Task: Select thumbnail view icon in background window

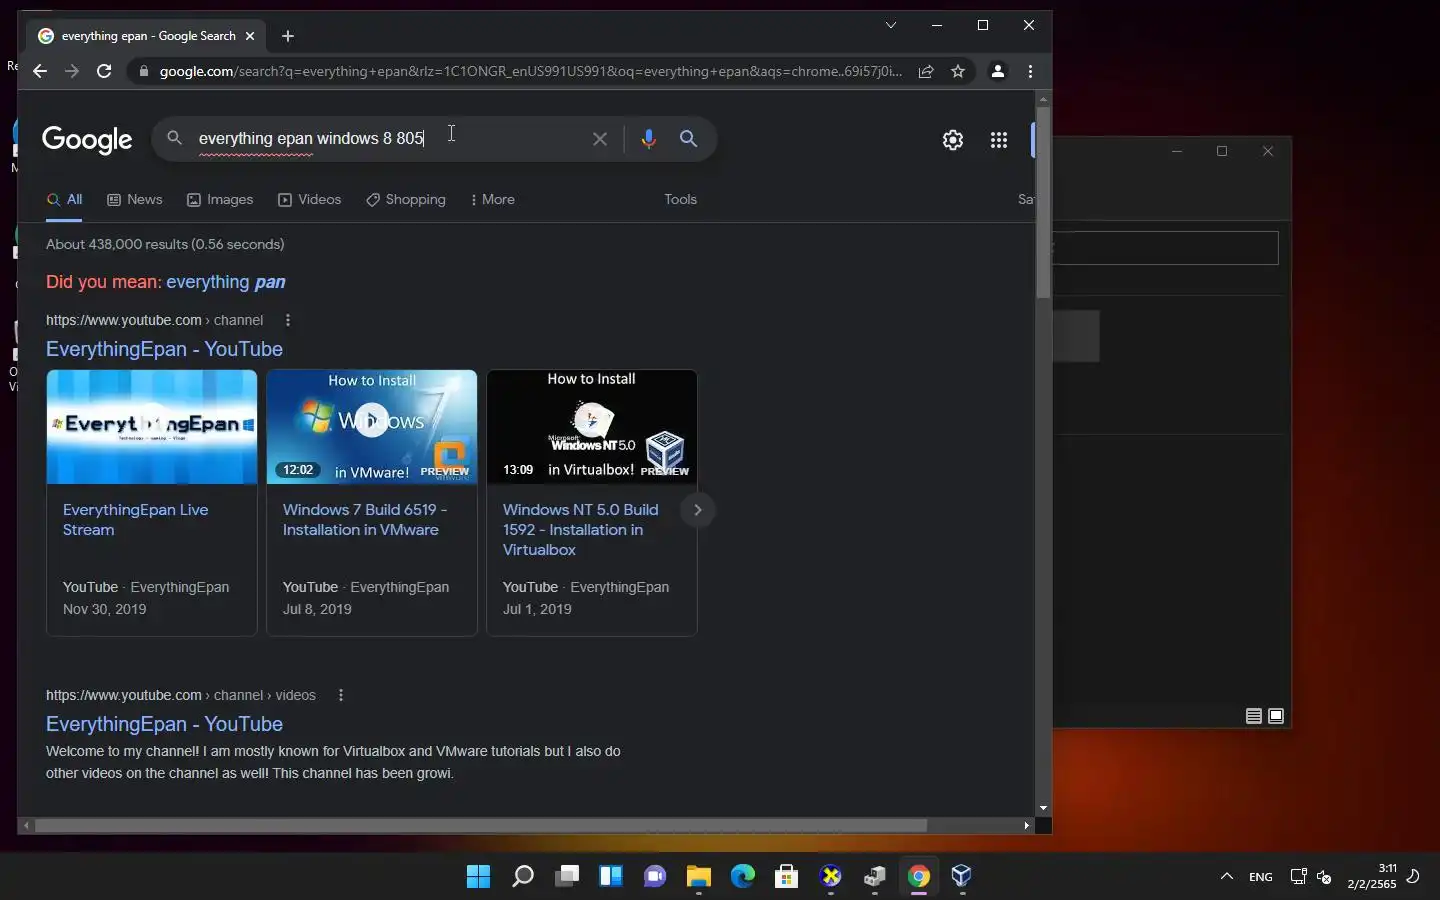Action: 1276,716
